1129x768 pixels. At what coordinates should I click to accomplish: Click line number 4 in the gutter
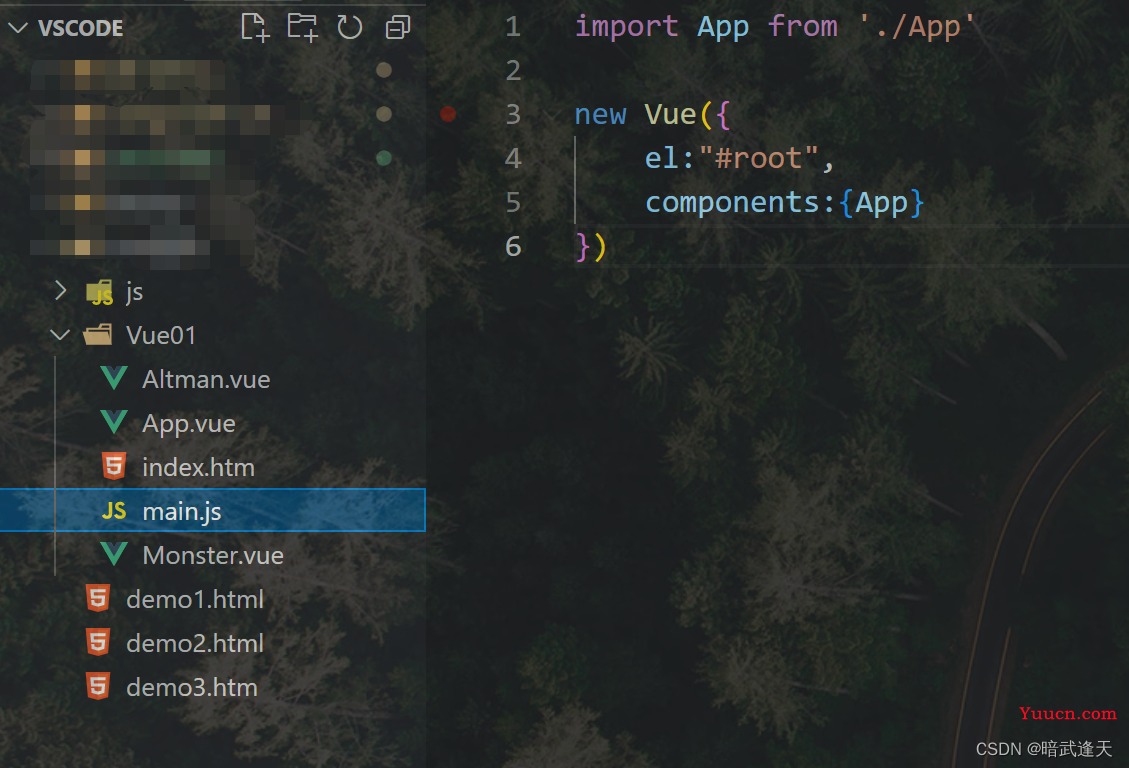click(513, 158)
